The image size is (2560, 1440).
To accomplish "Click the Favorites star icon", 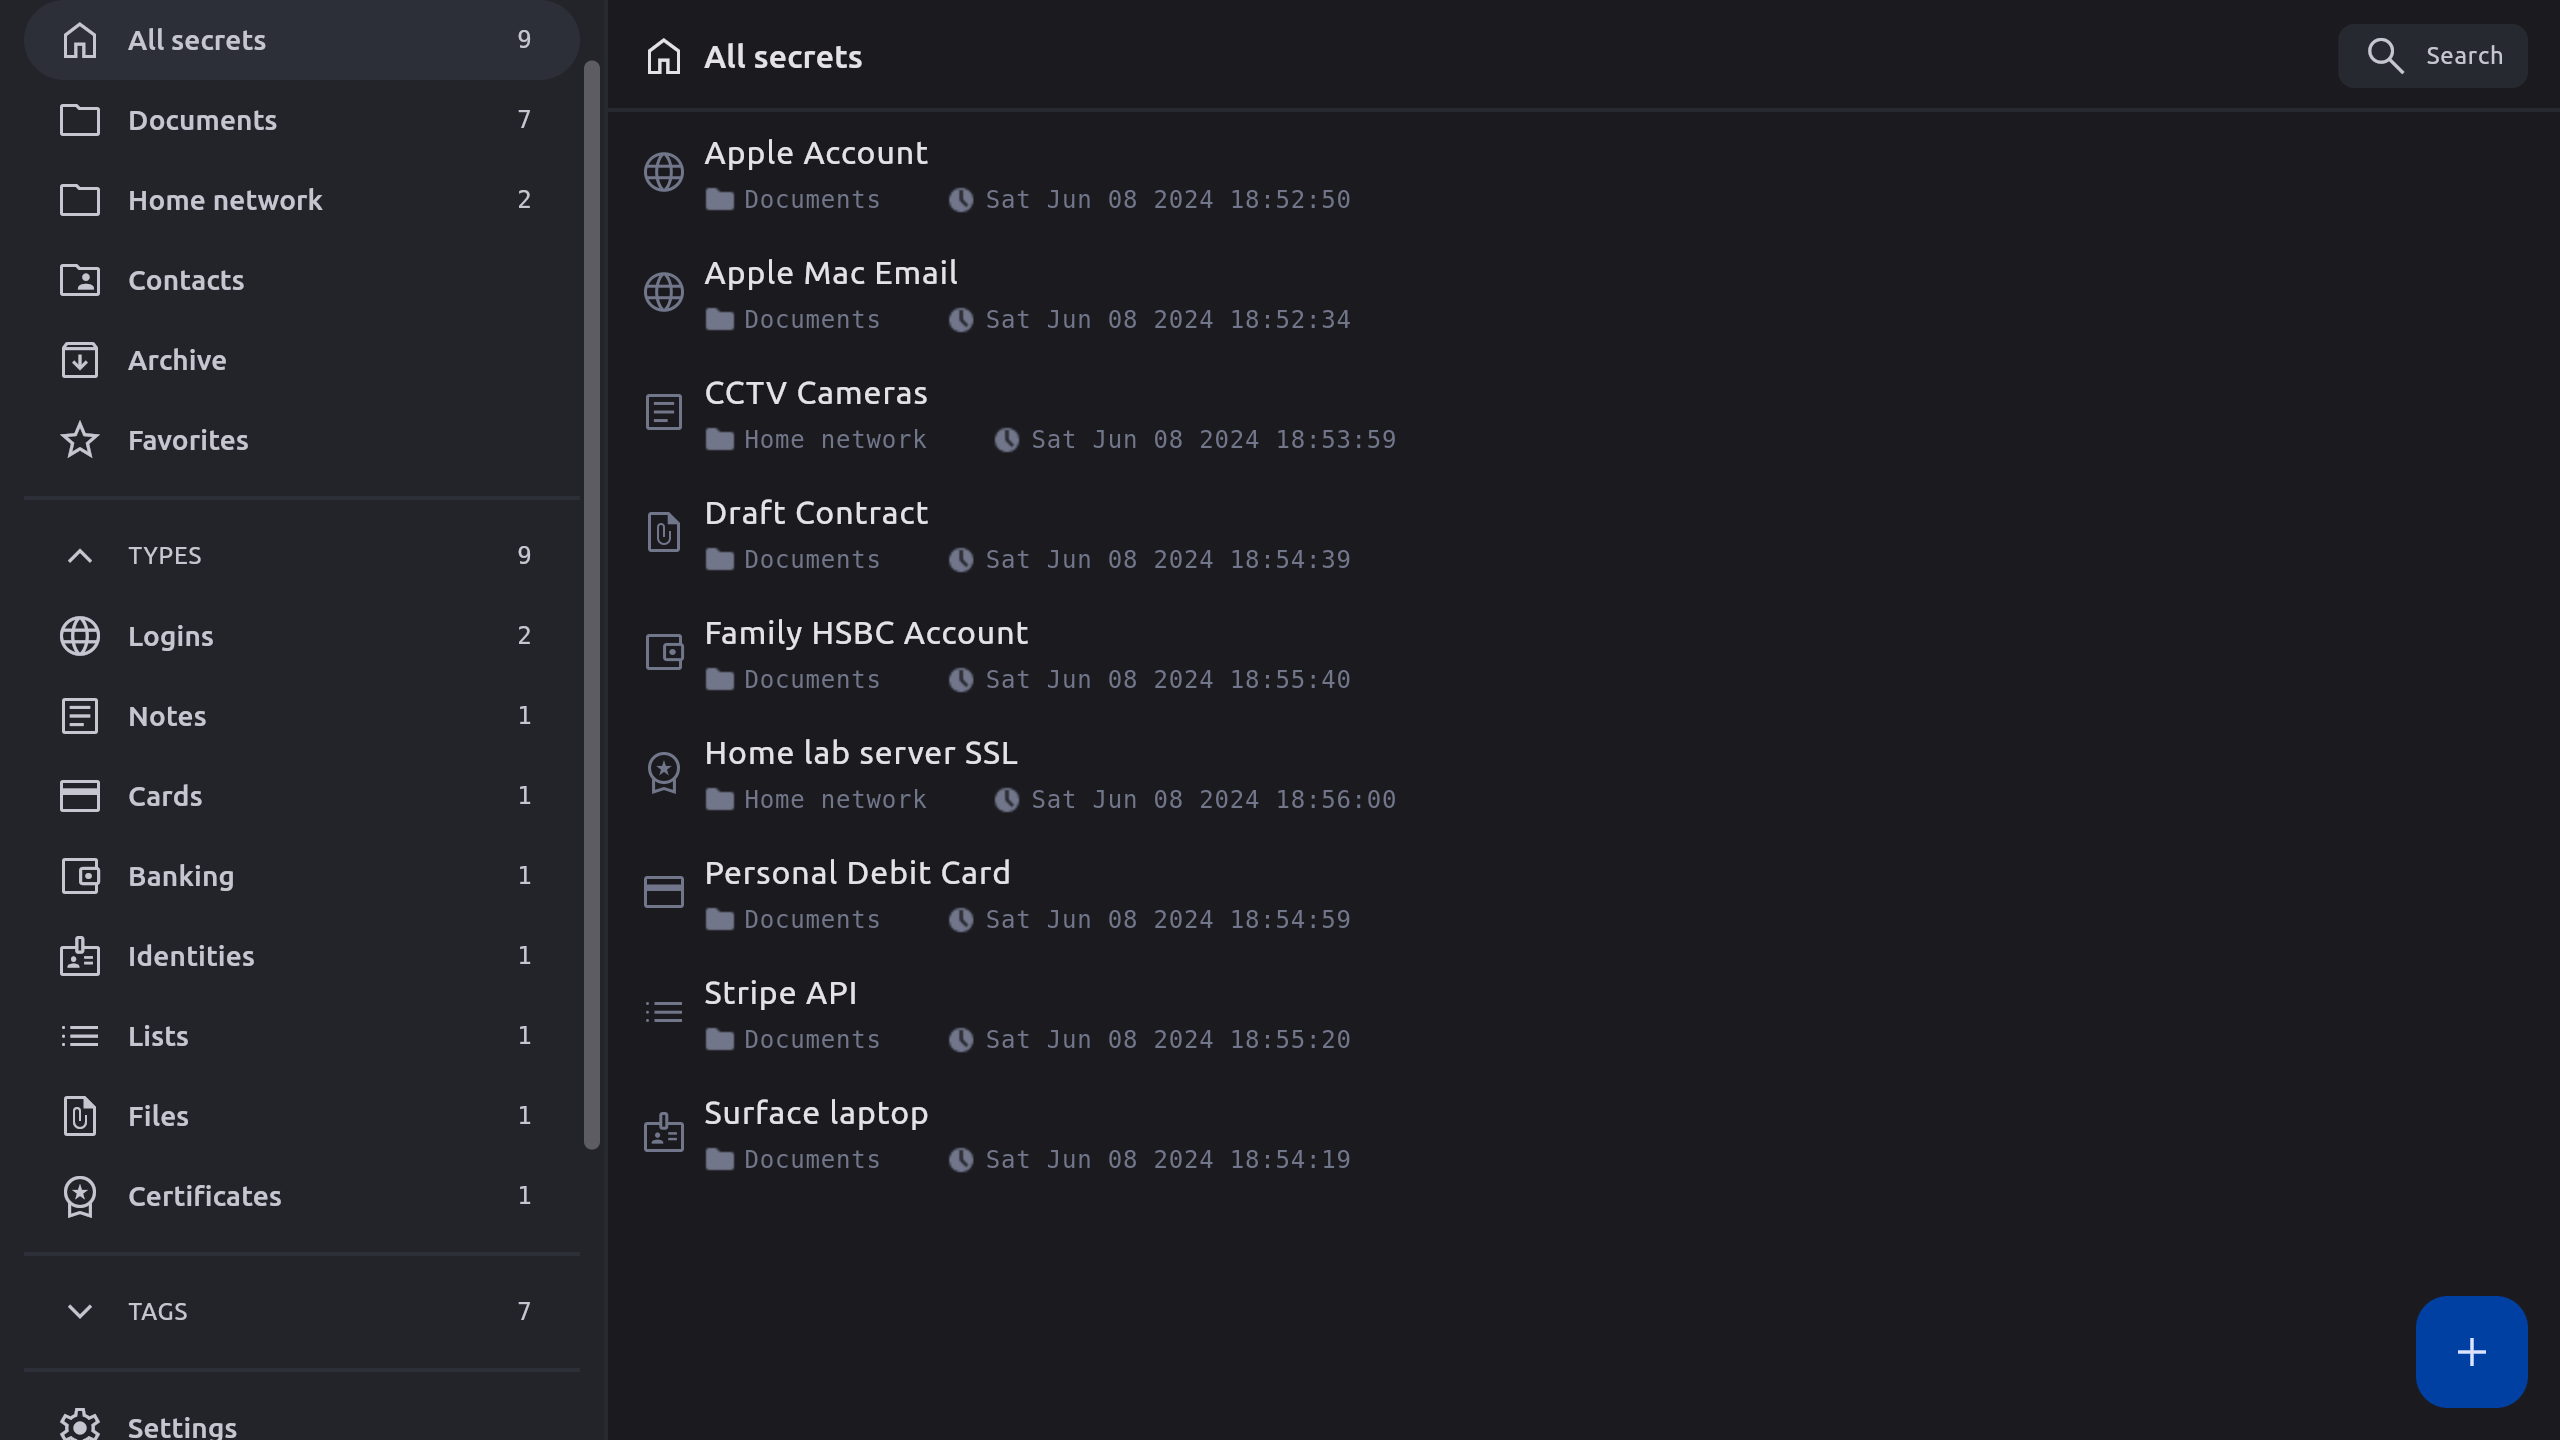I will pyautogui.click(x=80, y=440).
